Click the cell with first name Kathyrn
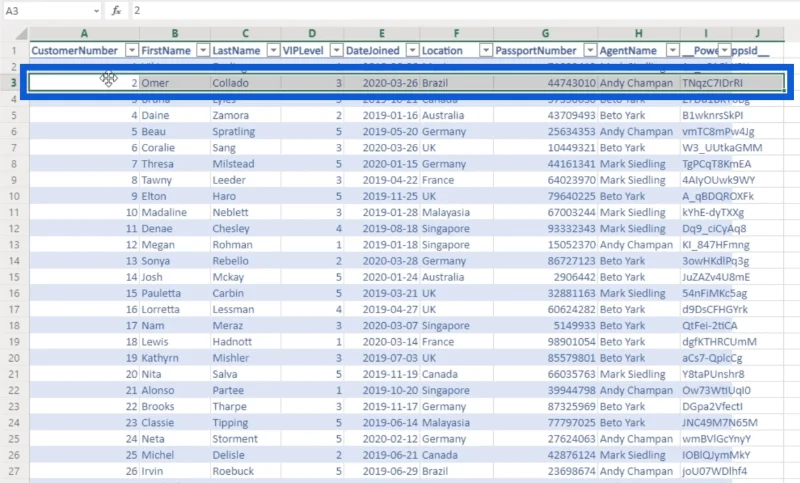The height and width of the screenshot is (483, 800). click(175, 358)
